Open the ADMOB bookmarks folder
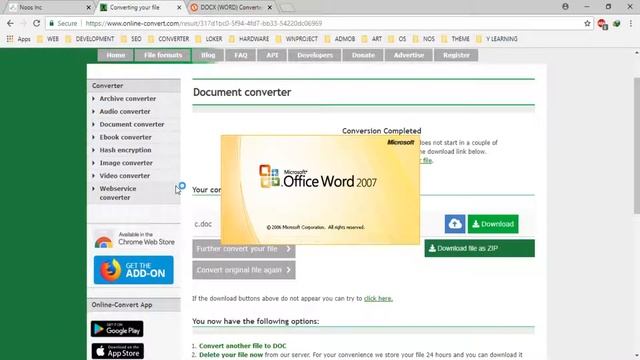 pyautogui.click(x=340, y=39)
